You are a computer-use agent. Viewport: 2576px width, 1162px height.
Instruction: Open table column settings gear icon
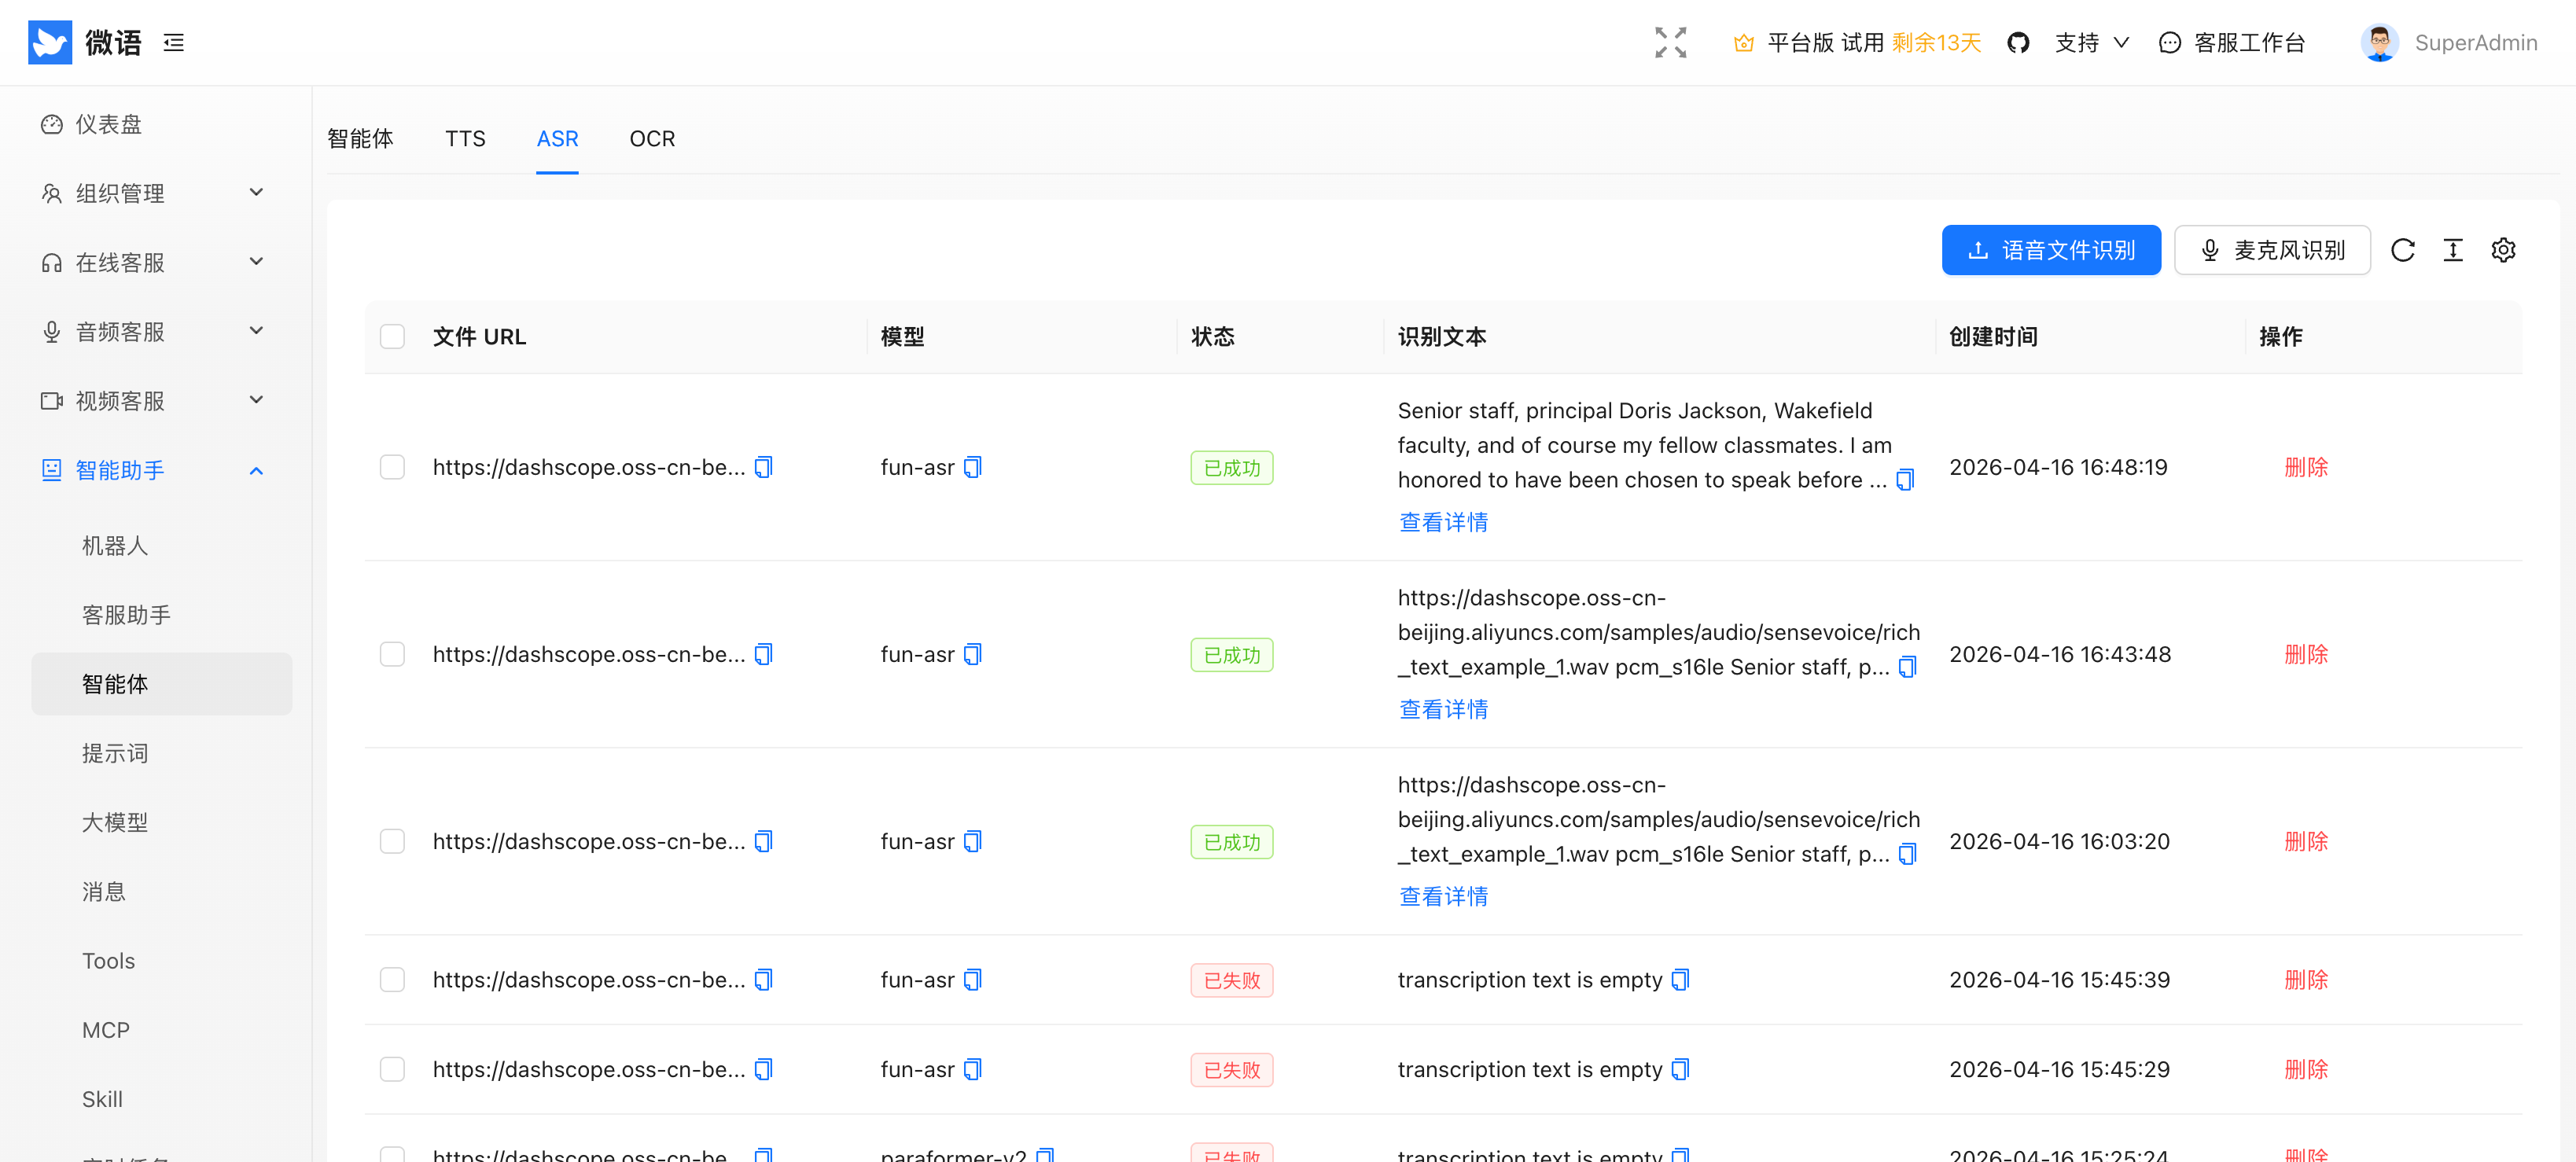coord(2502,250)
